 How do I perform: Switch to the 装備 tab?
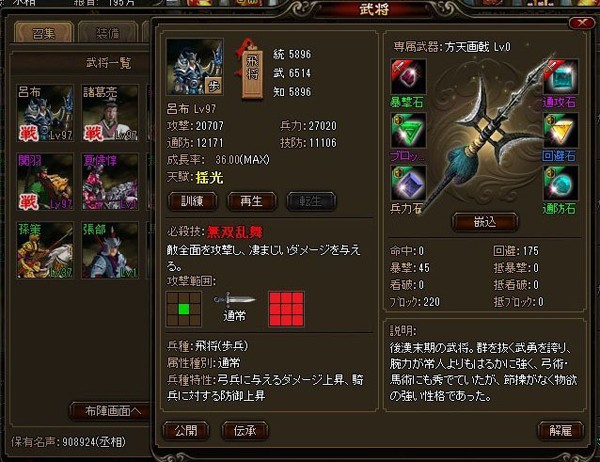[x=108, y=33]
